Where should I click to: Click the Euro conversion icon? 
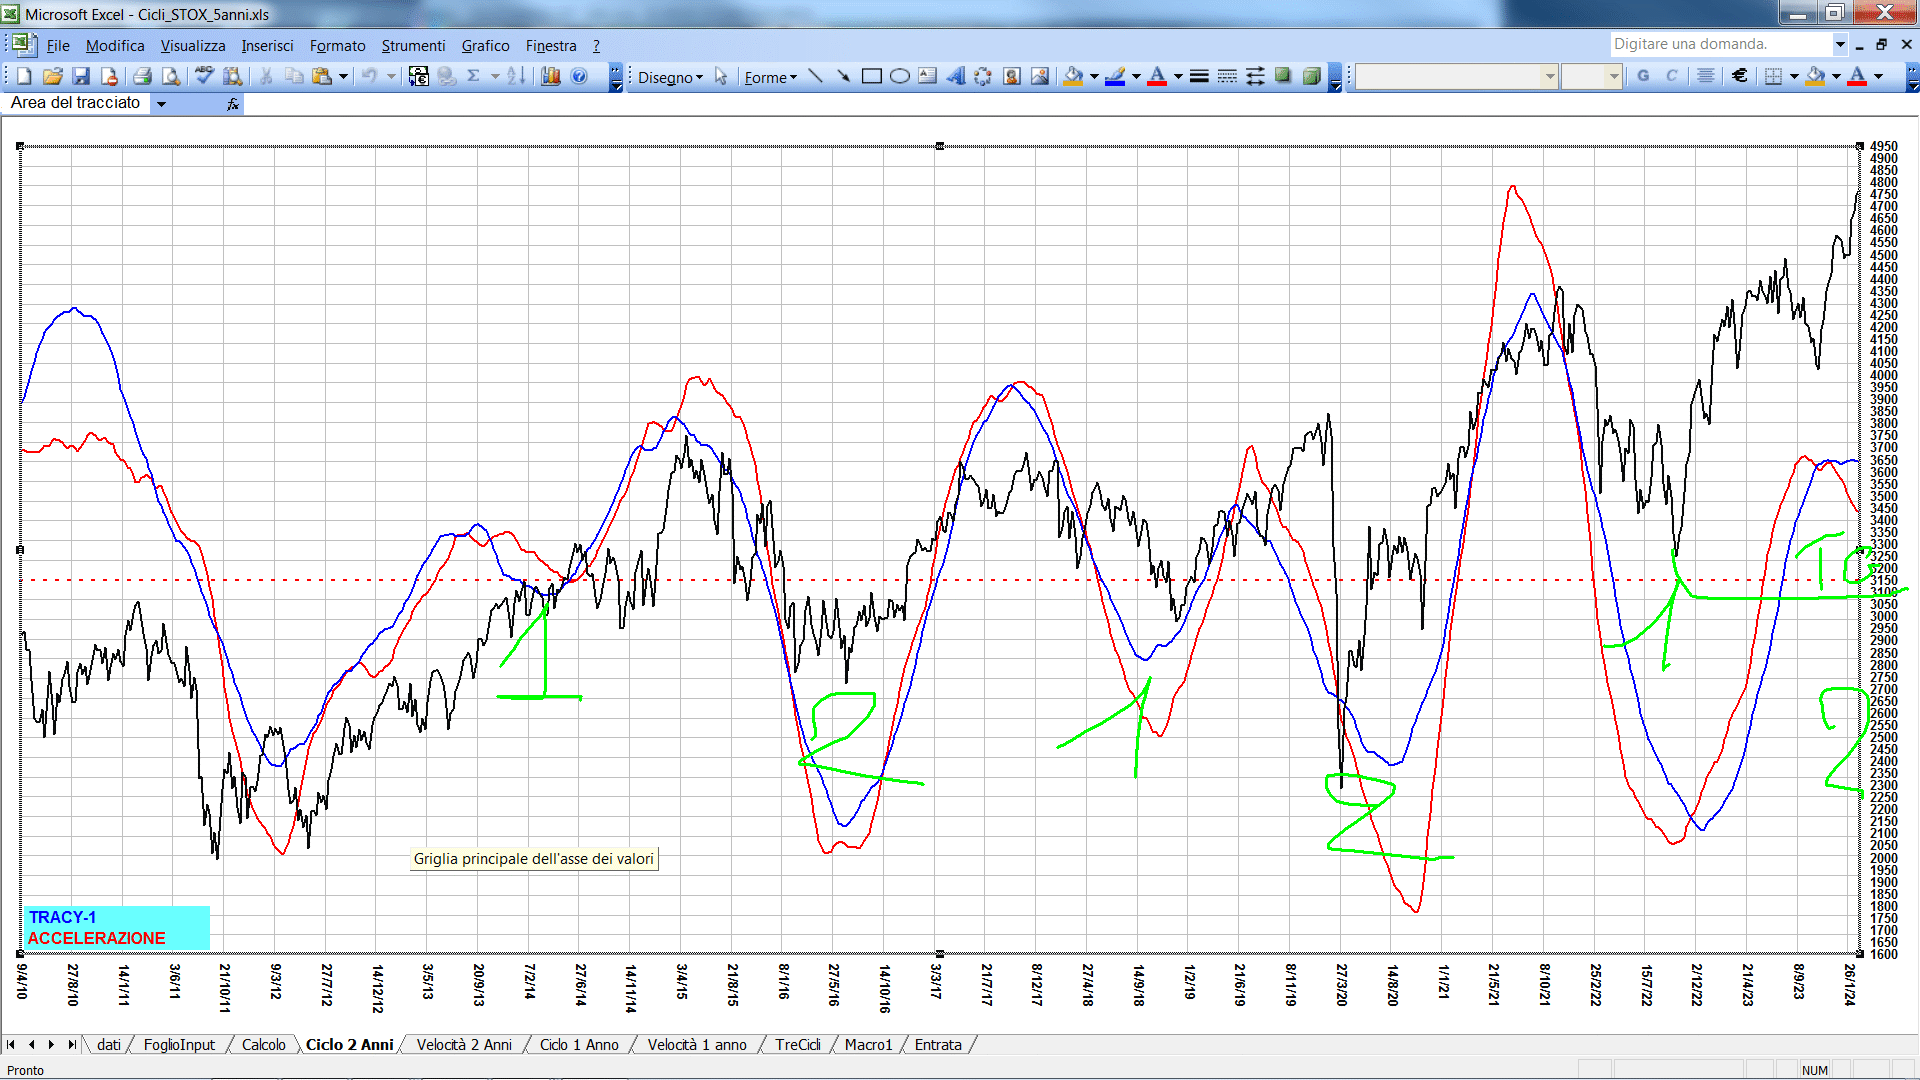point(419,76)
